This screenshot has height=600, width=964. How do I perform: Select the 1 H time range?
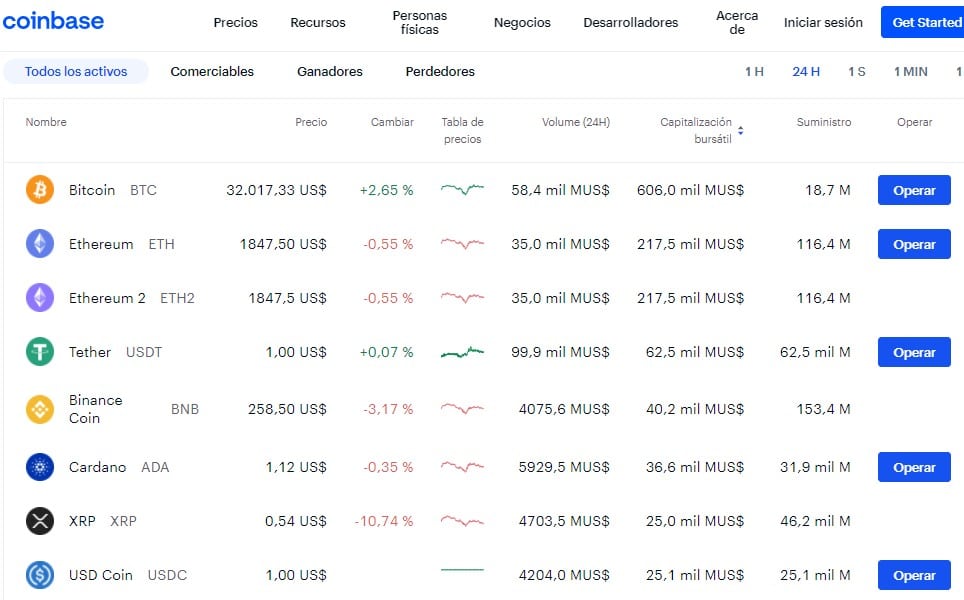[754, 71]
